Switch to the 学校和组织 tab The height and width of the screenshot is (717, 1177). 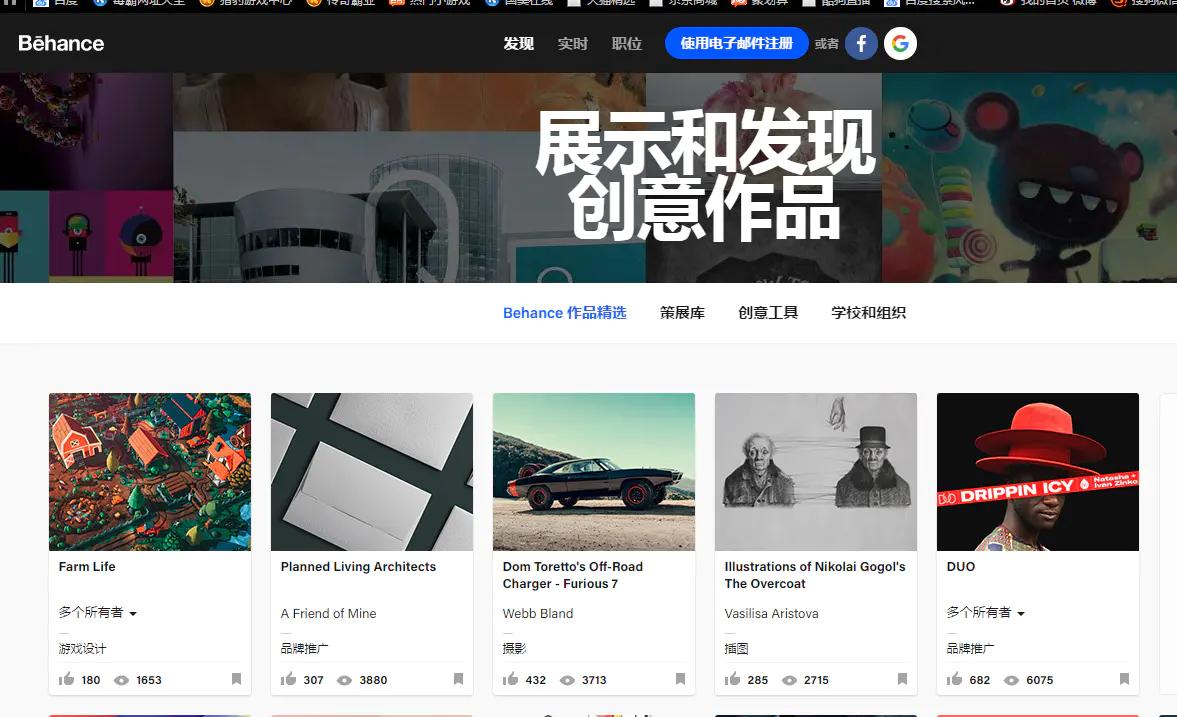[868, 313]
